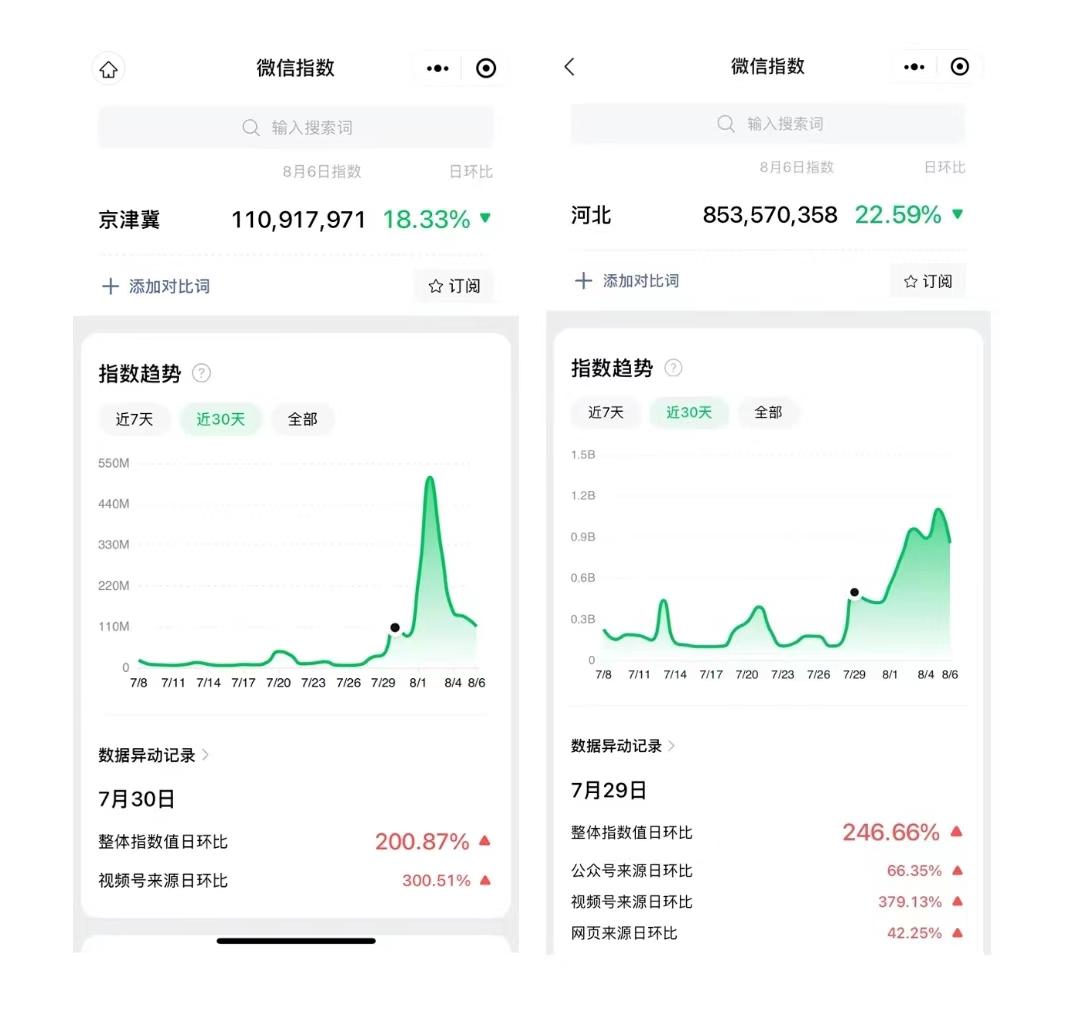Screen dimensions: 1072x1018
Task: Select 全部 range in 京津冀 chart
Action: (302, 419)
